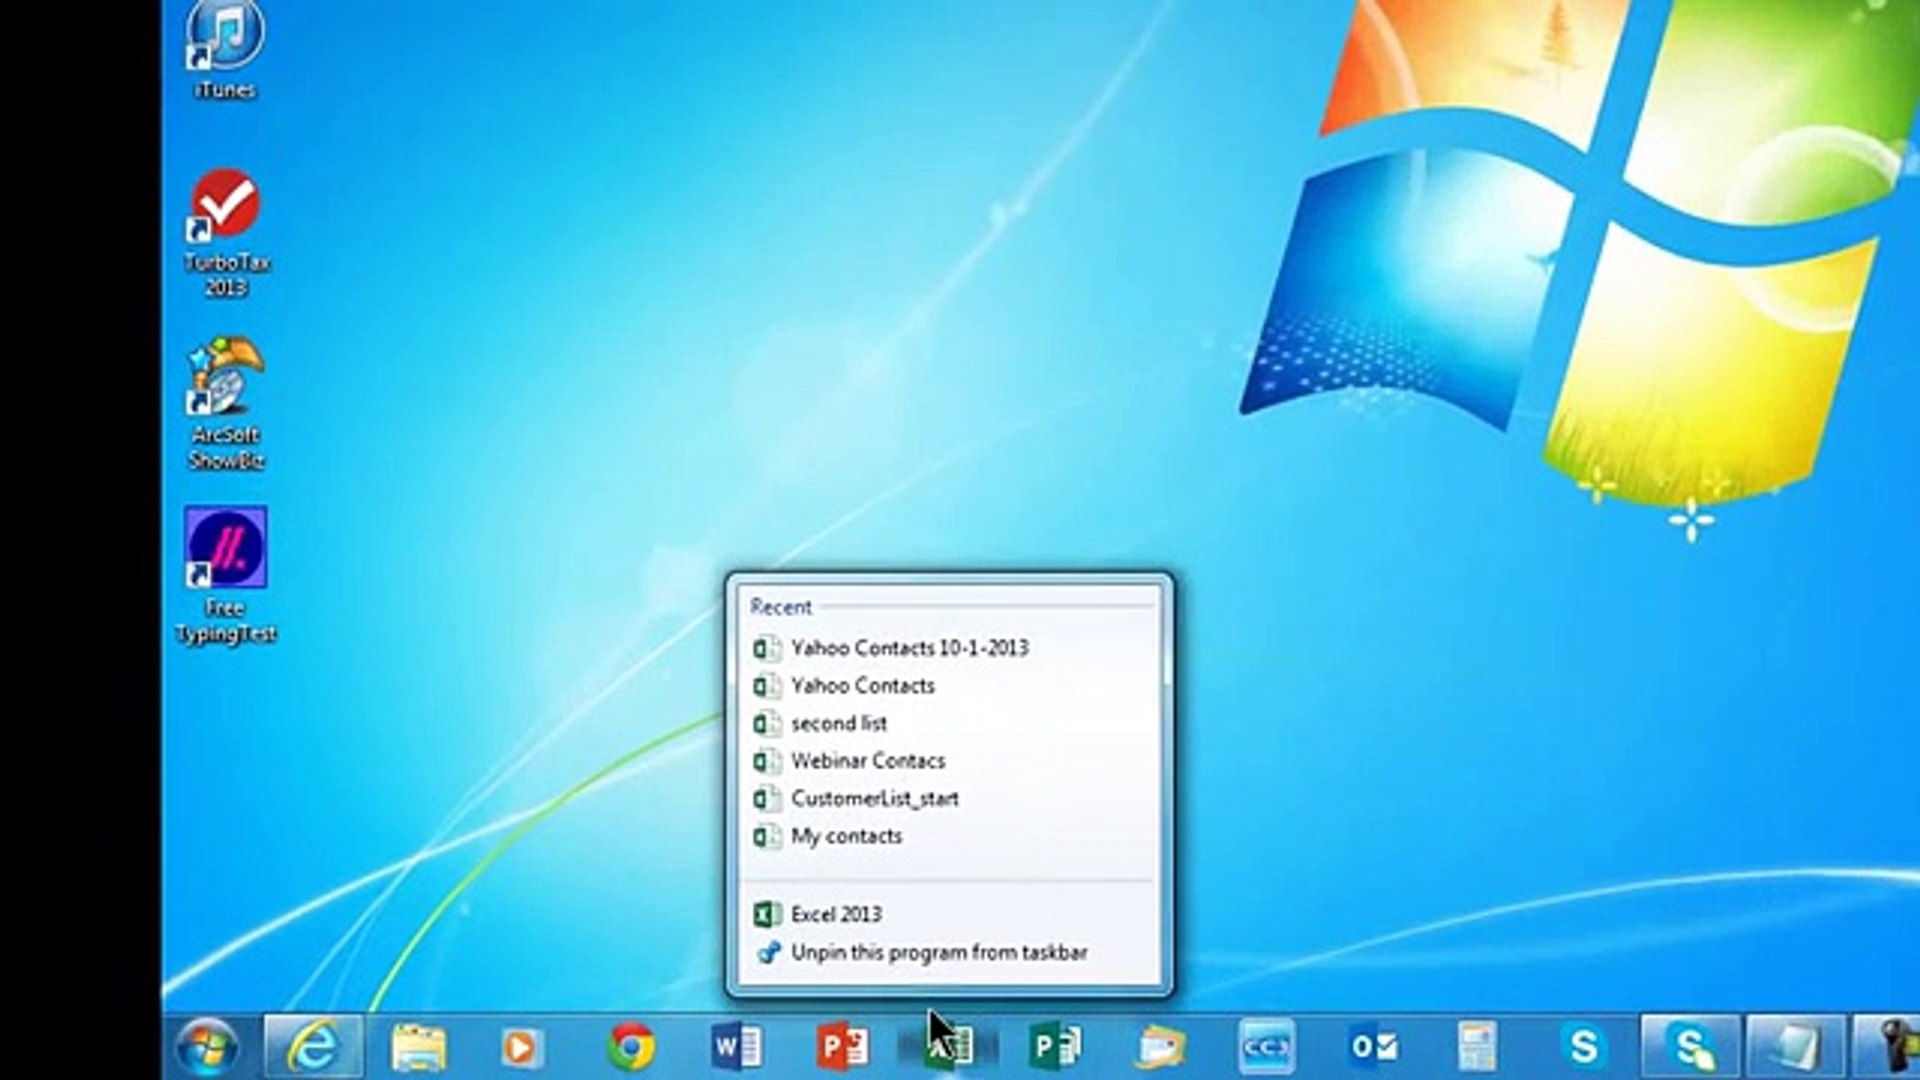Image resolution: width=1920 pixels, height=1080 pixels.
Task: Open the 'second list' recent workbook
Action: pos(838,723)
